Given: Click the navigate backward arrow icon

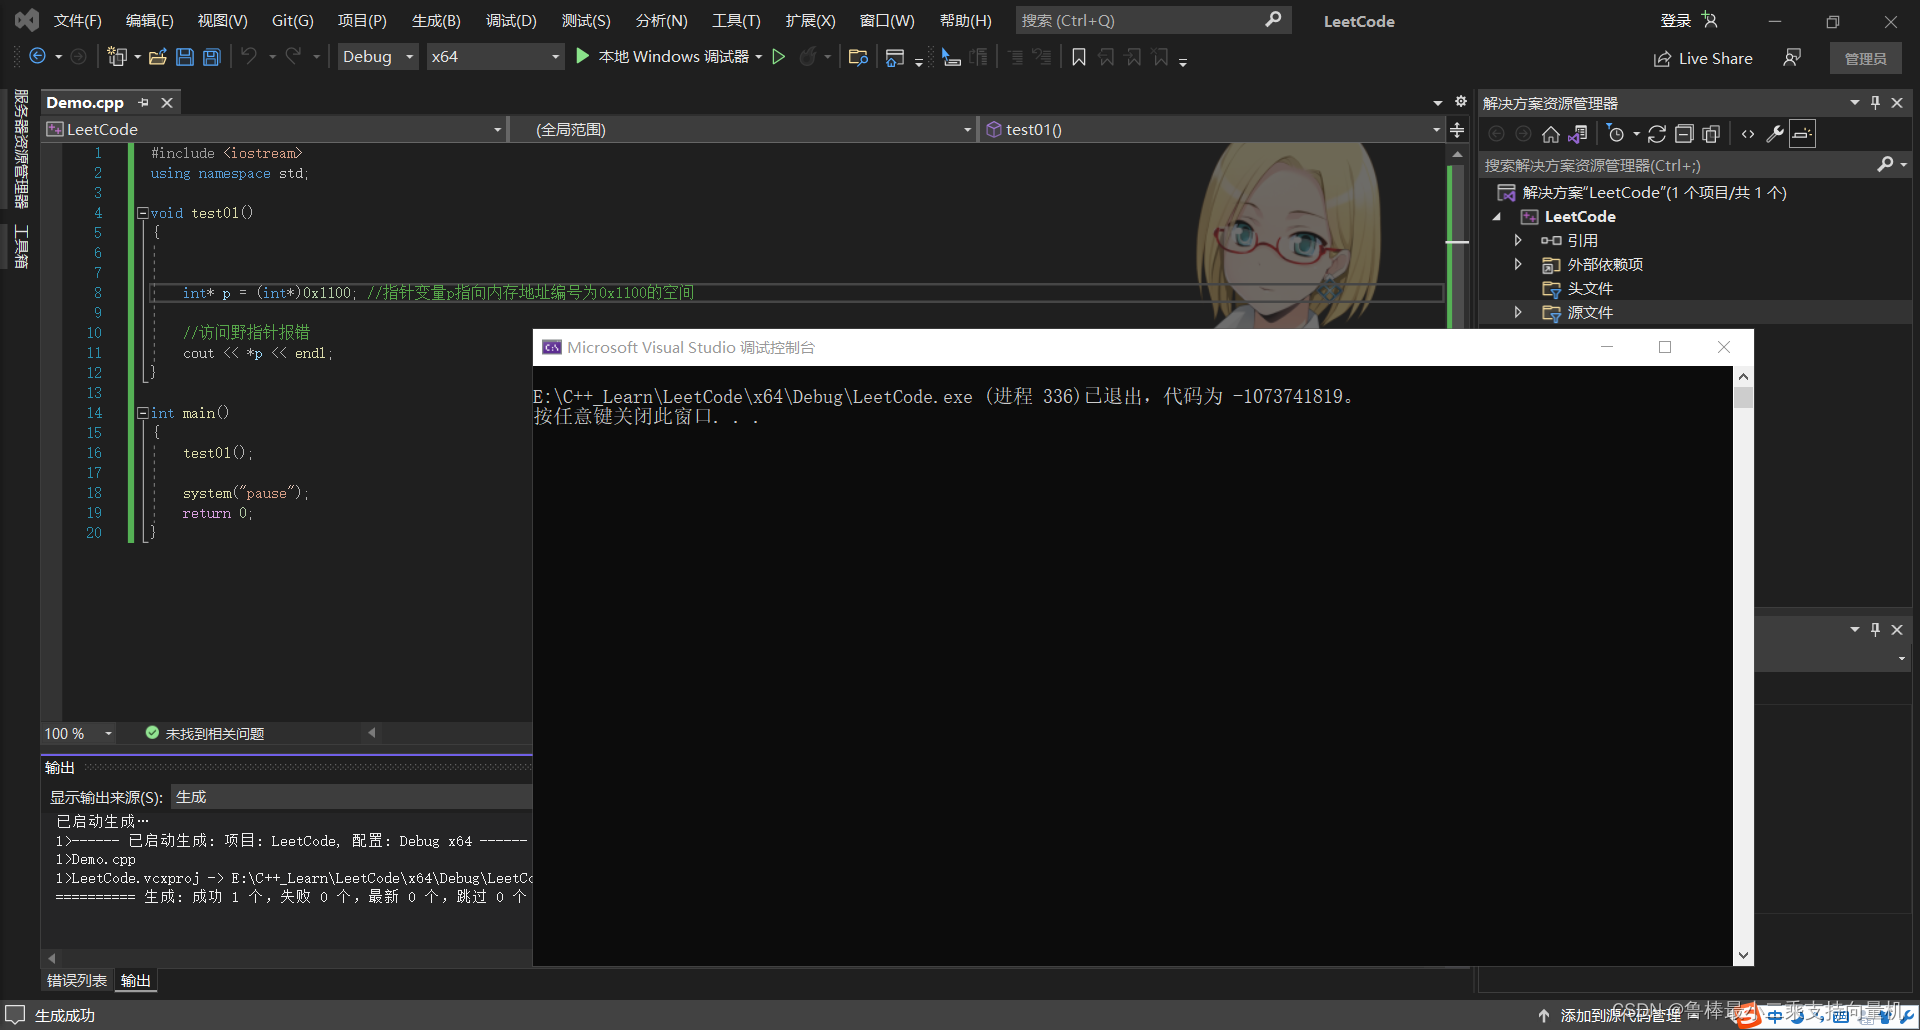Looking at the screenshot, I should tap(37, 57).
